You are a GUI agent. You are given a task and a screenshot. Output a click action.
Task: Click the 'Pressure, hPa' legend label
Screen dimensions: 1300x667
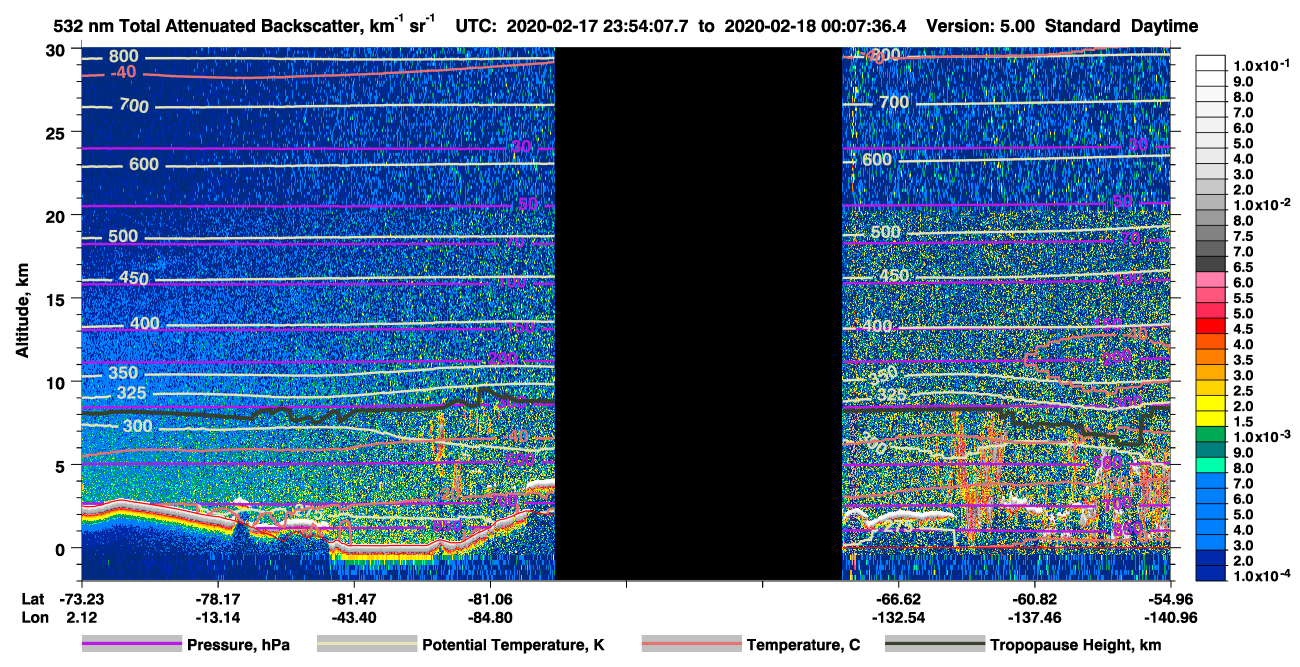[238, 645]
